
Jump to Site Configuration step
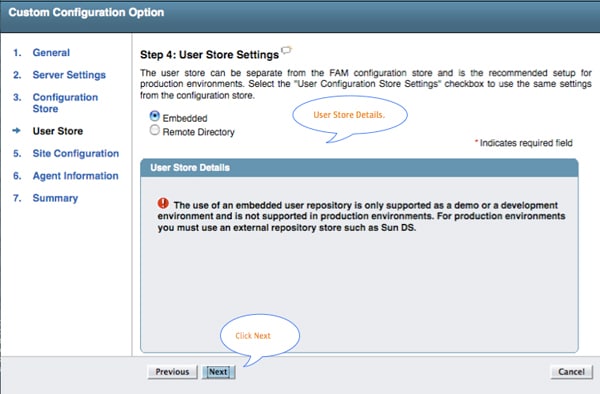(76, 153)
